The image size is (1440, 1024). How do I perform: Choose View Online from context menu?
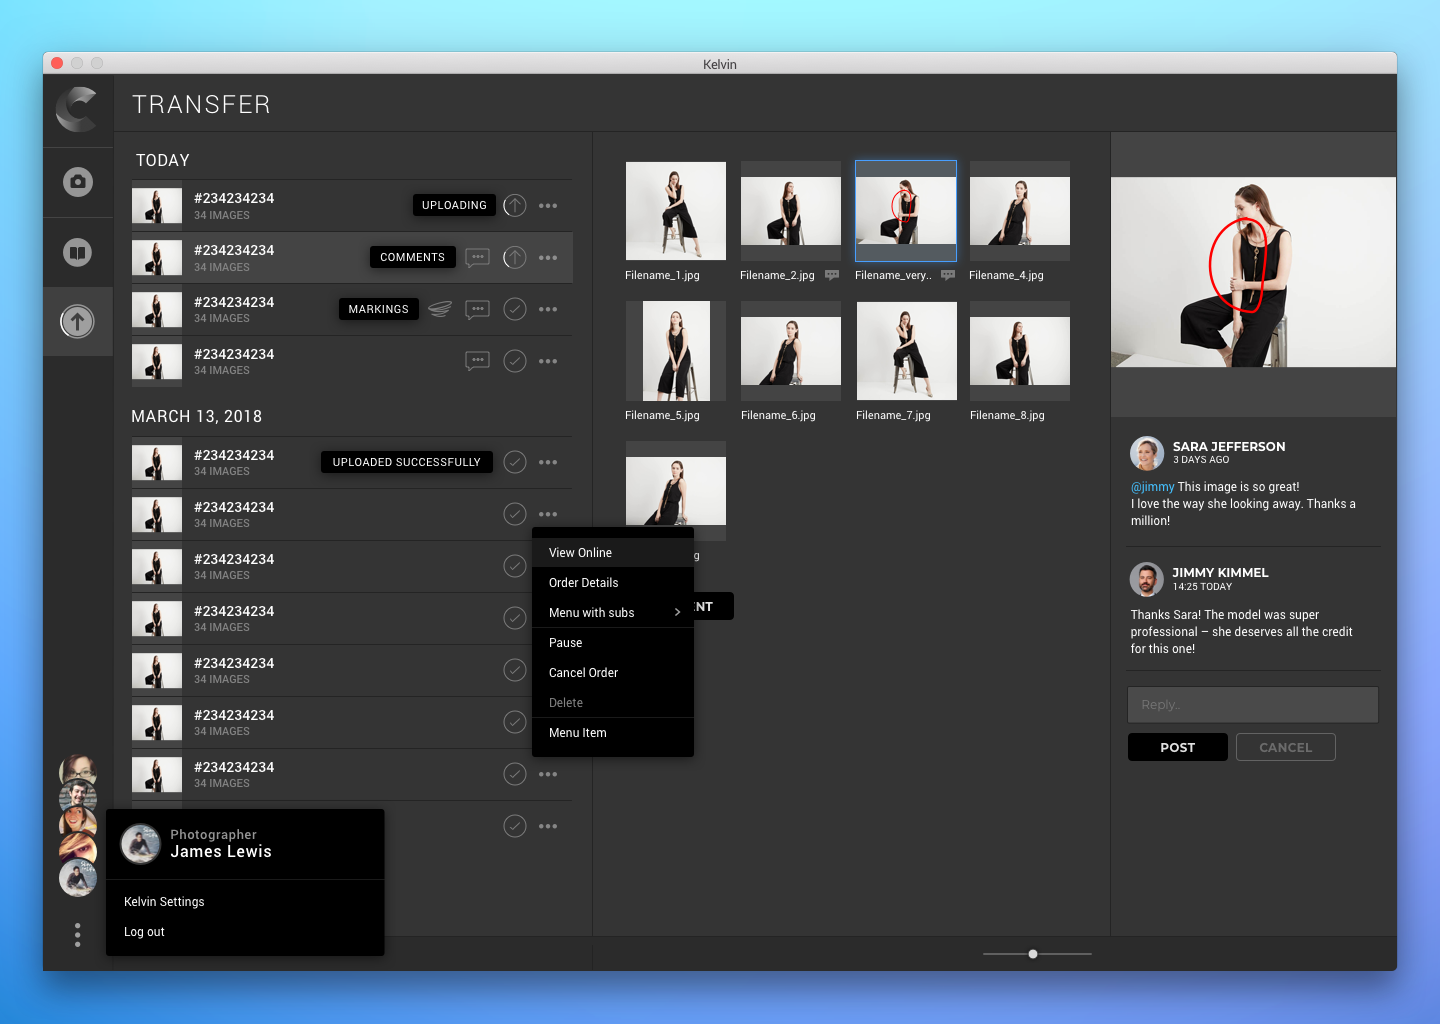coord(580,553)
